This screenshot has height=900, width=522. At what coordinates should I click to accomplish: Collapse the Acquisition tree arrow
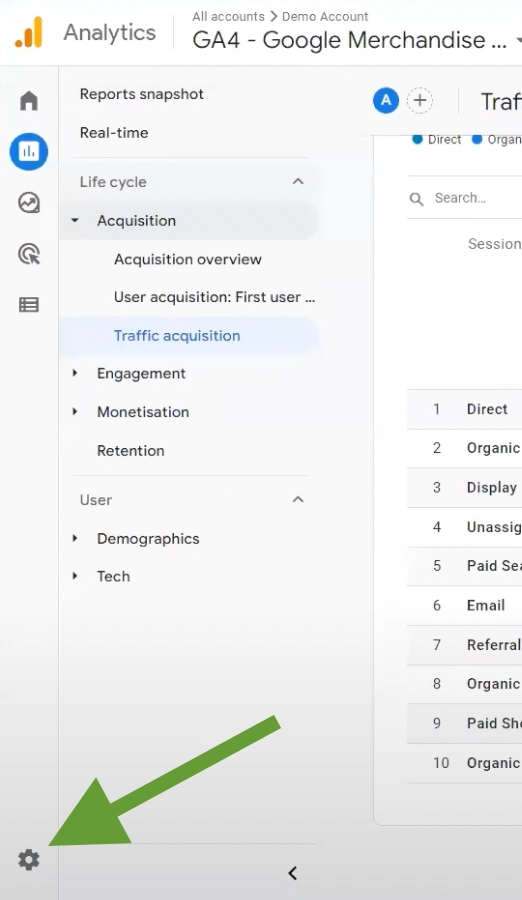tap(75, 220)
